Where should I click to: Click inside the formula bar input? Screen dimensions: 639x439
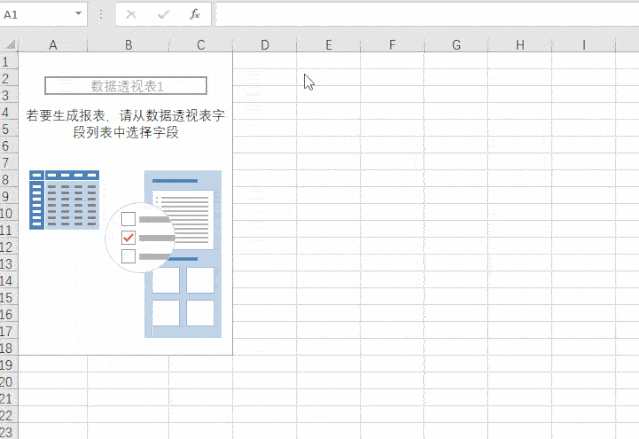[427, 15]
